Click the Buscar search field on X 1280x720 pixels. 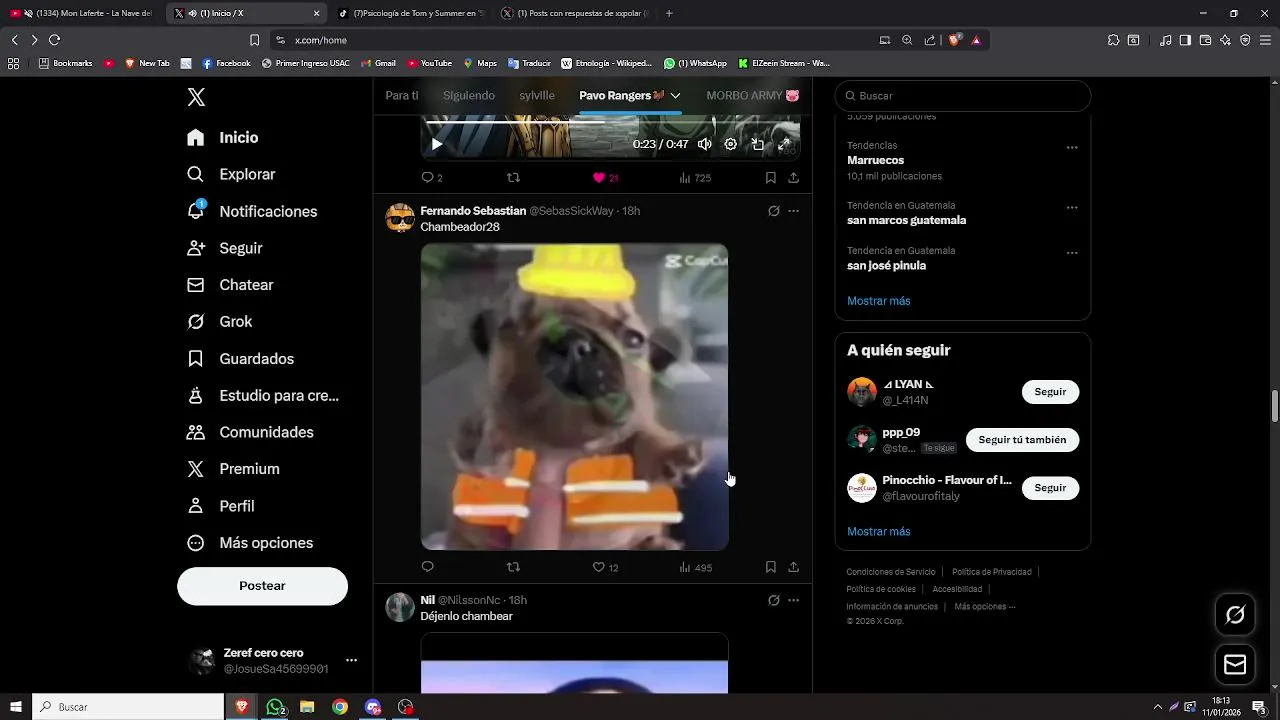pyautogui.click(x=962, y=96)
